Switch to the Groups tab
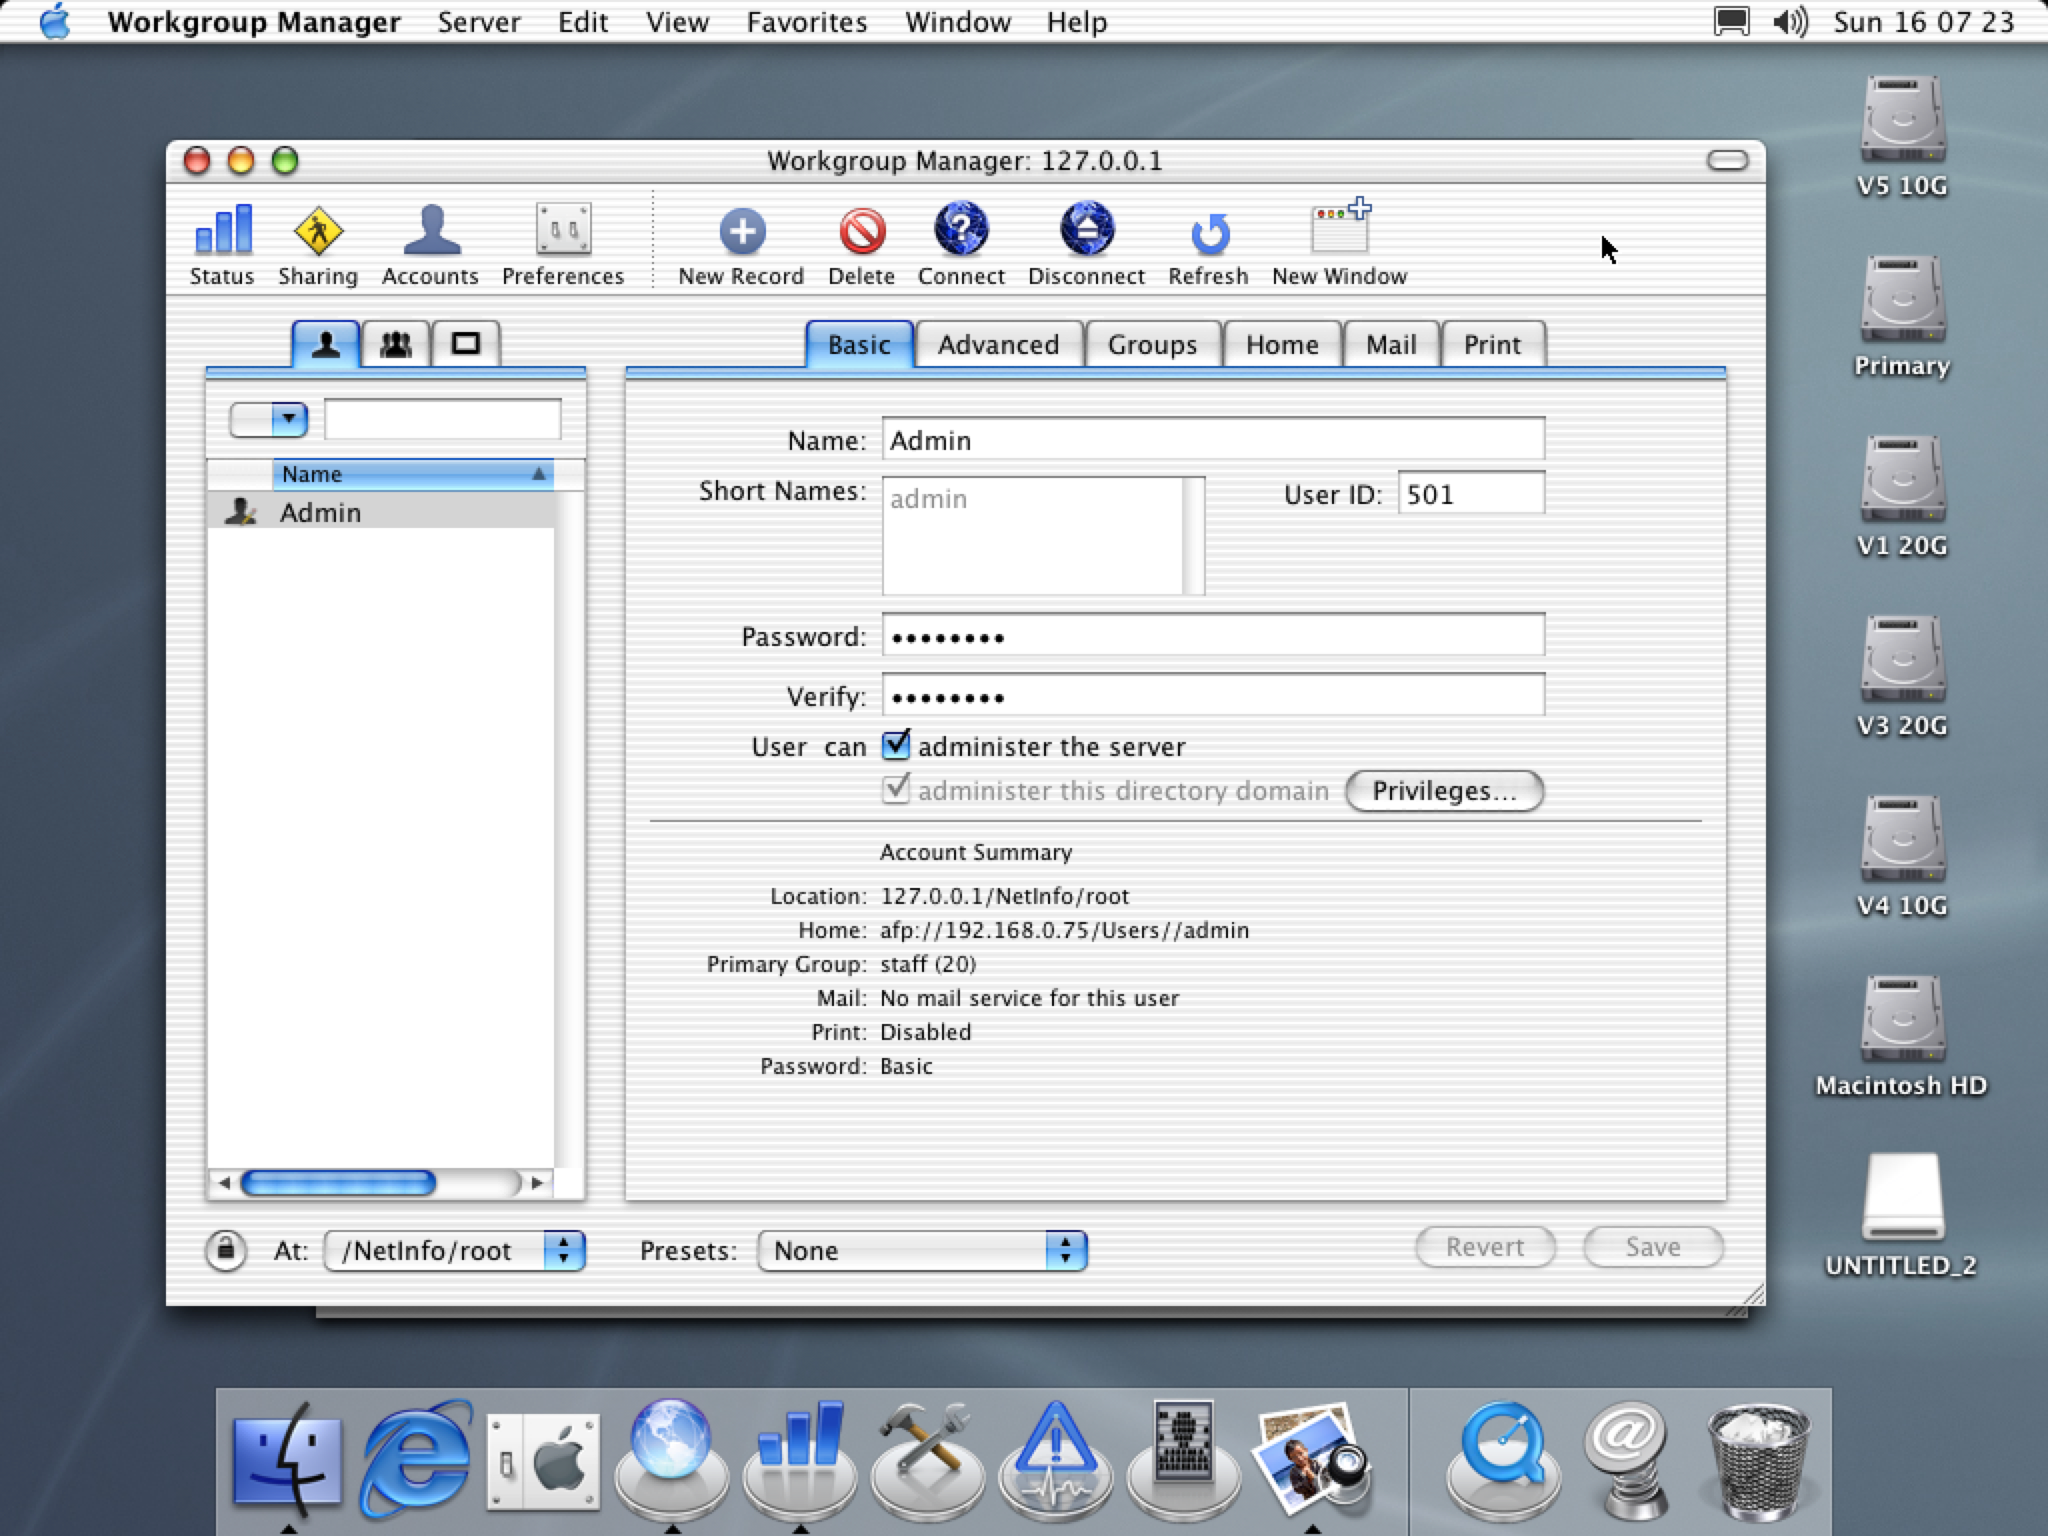The width and height of the screenshot is (2048, 1536). pyautogui.click(x=1152, y=345)
